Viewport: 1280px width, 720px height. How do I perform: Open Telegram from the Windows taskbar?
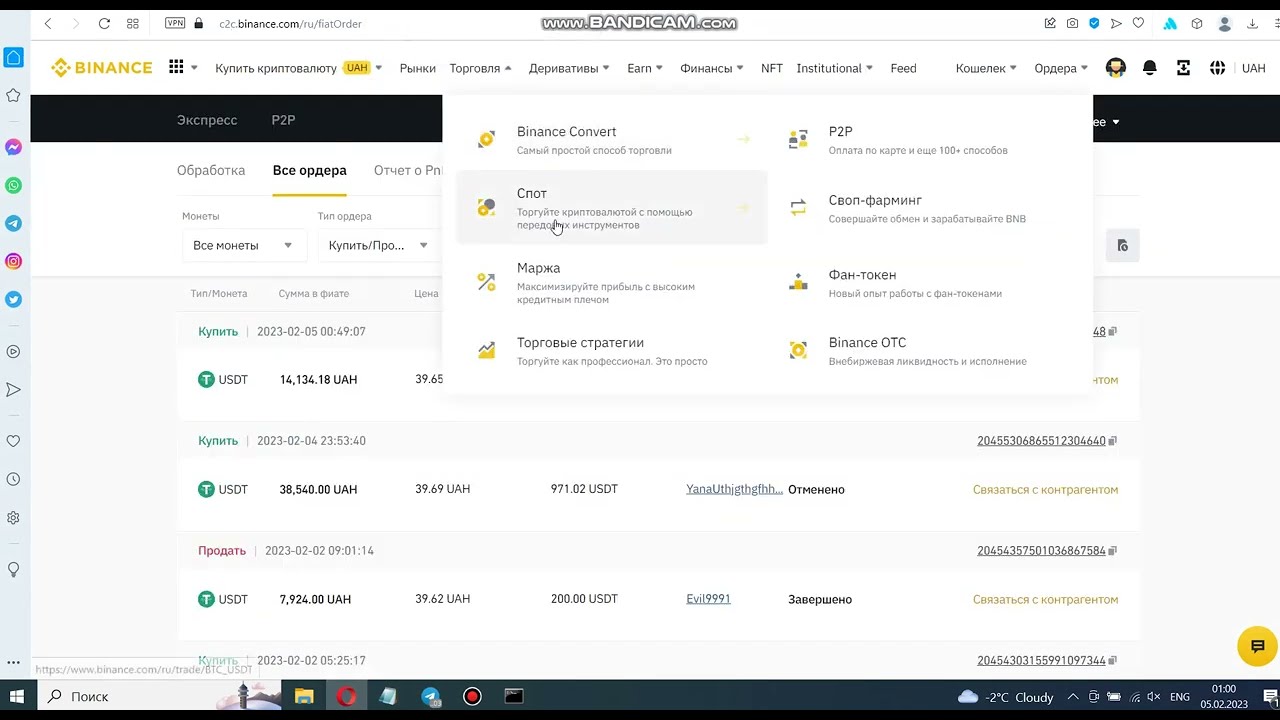(x=430, y=696)
